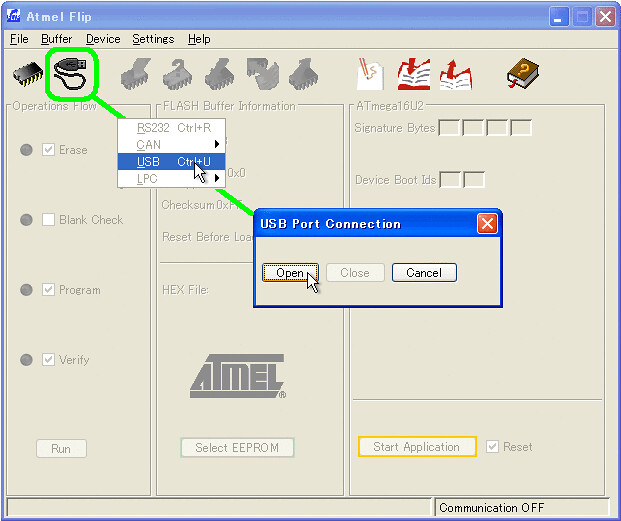Screen dimensions: 621x521
Task: Uncheck the Program checkbox
Action: [x=48, y=290]
